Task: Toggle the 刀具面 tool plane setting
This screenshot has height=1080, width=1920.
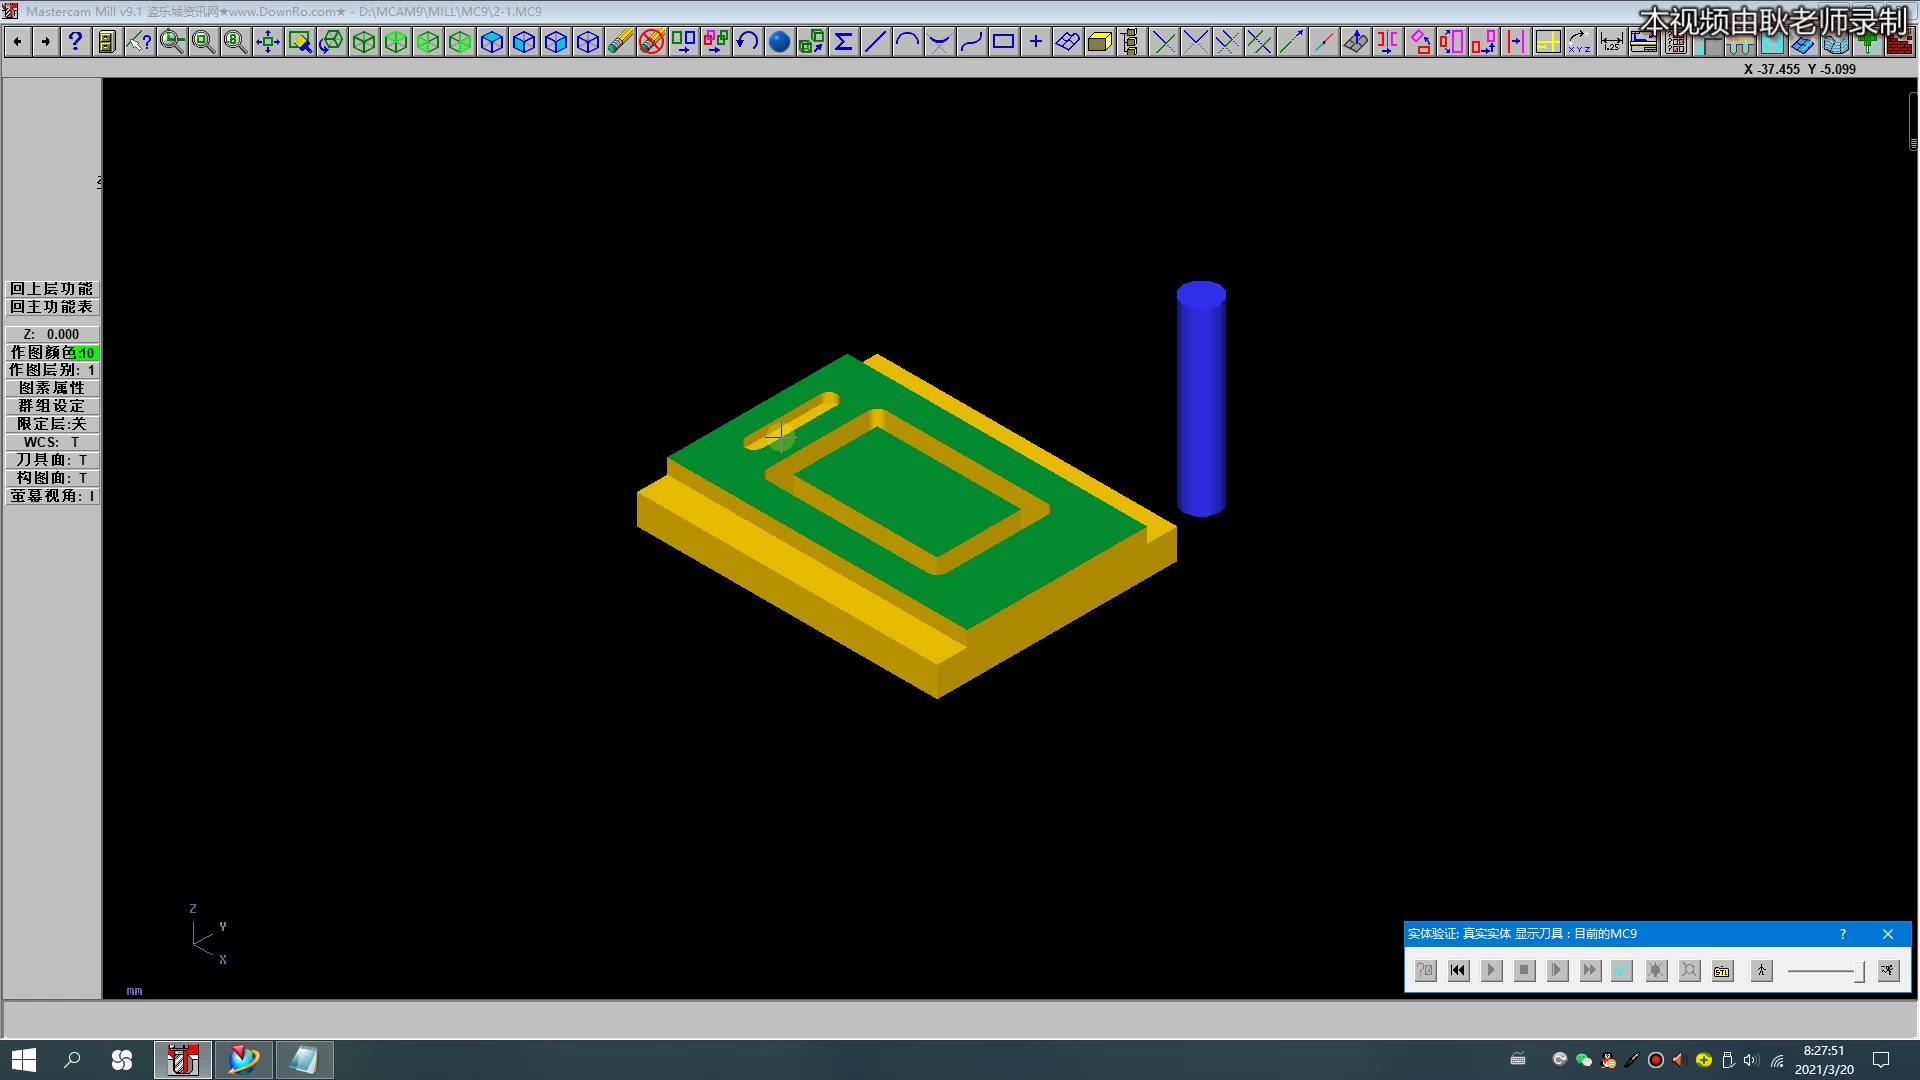Action: tap(52, 460)
